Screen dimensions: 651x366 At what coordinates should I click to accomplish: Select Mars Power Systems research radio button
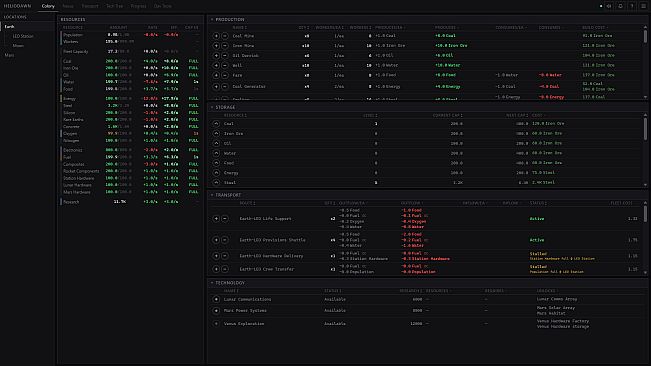(216, 310)
